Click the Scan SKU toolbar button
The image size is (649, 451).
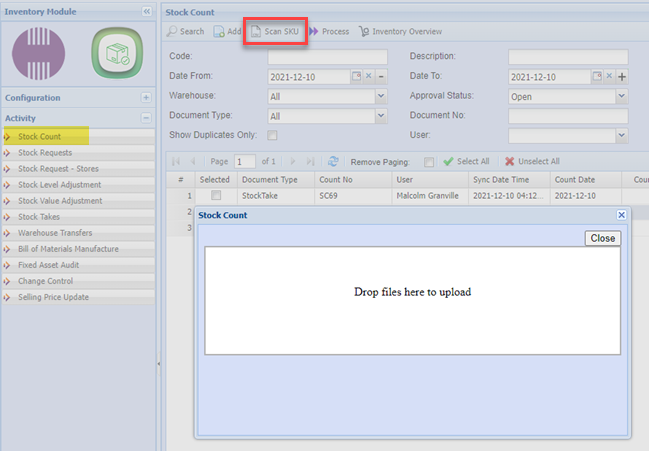(x=275, y=31)
